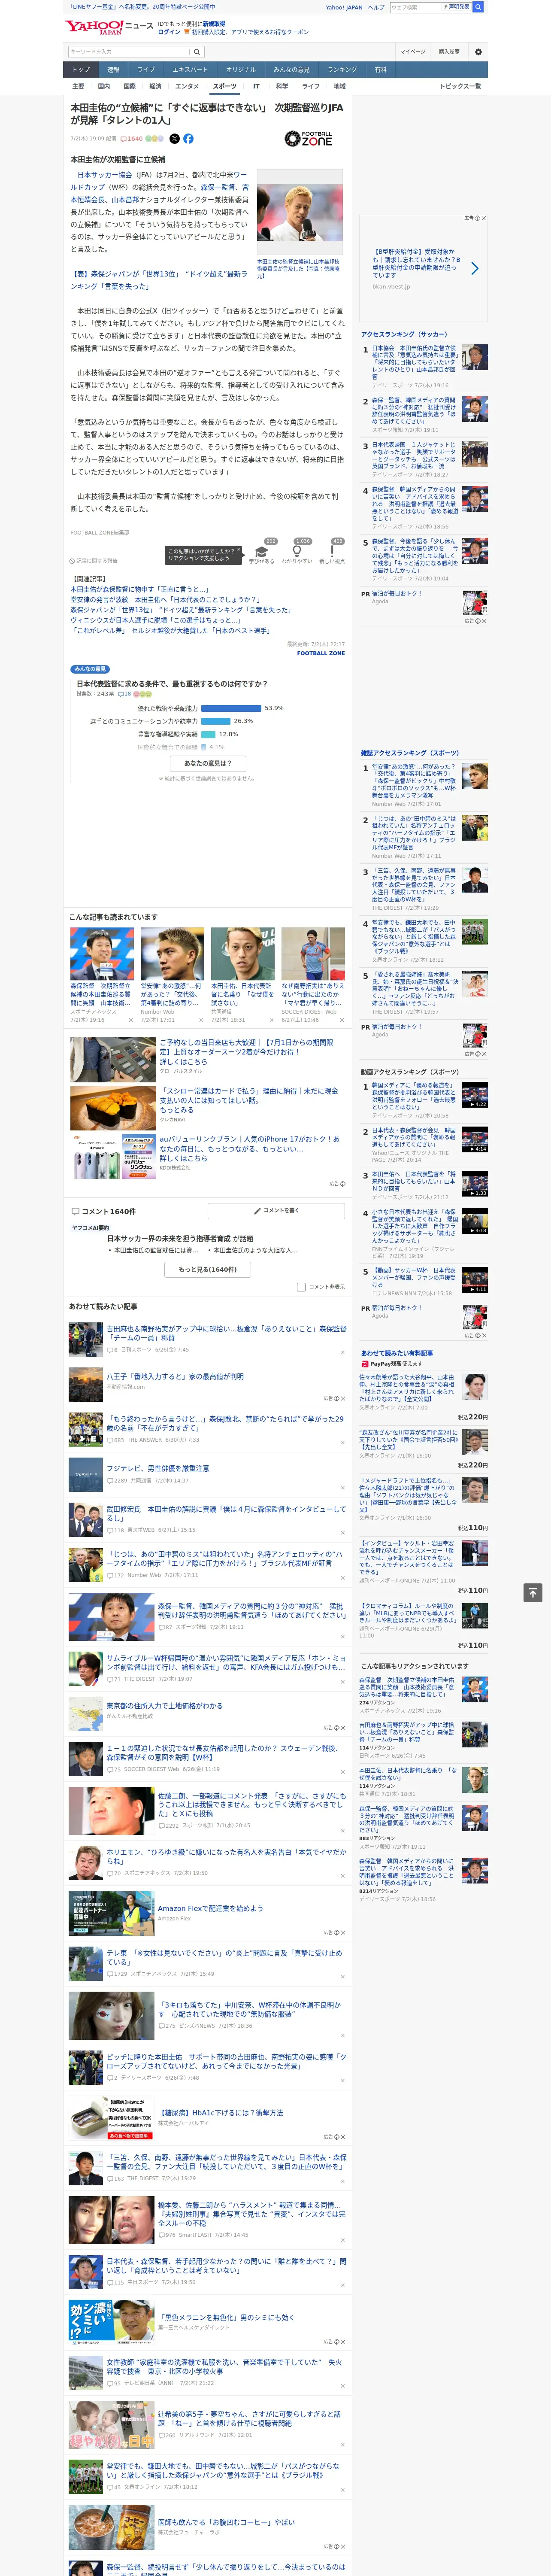Open the Yahoo! JAPAN News logo
Screen dimensions: 551x2576
coord(109,27)
